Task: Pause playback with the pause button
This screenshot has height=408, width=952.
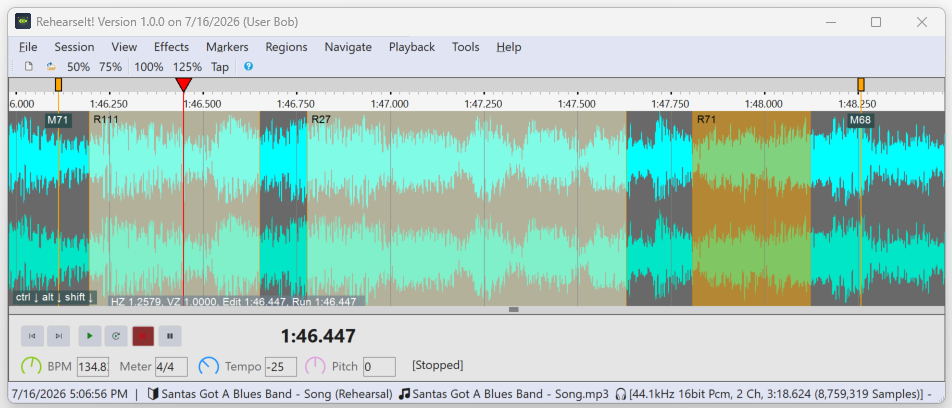Action: coord(170,336)
